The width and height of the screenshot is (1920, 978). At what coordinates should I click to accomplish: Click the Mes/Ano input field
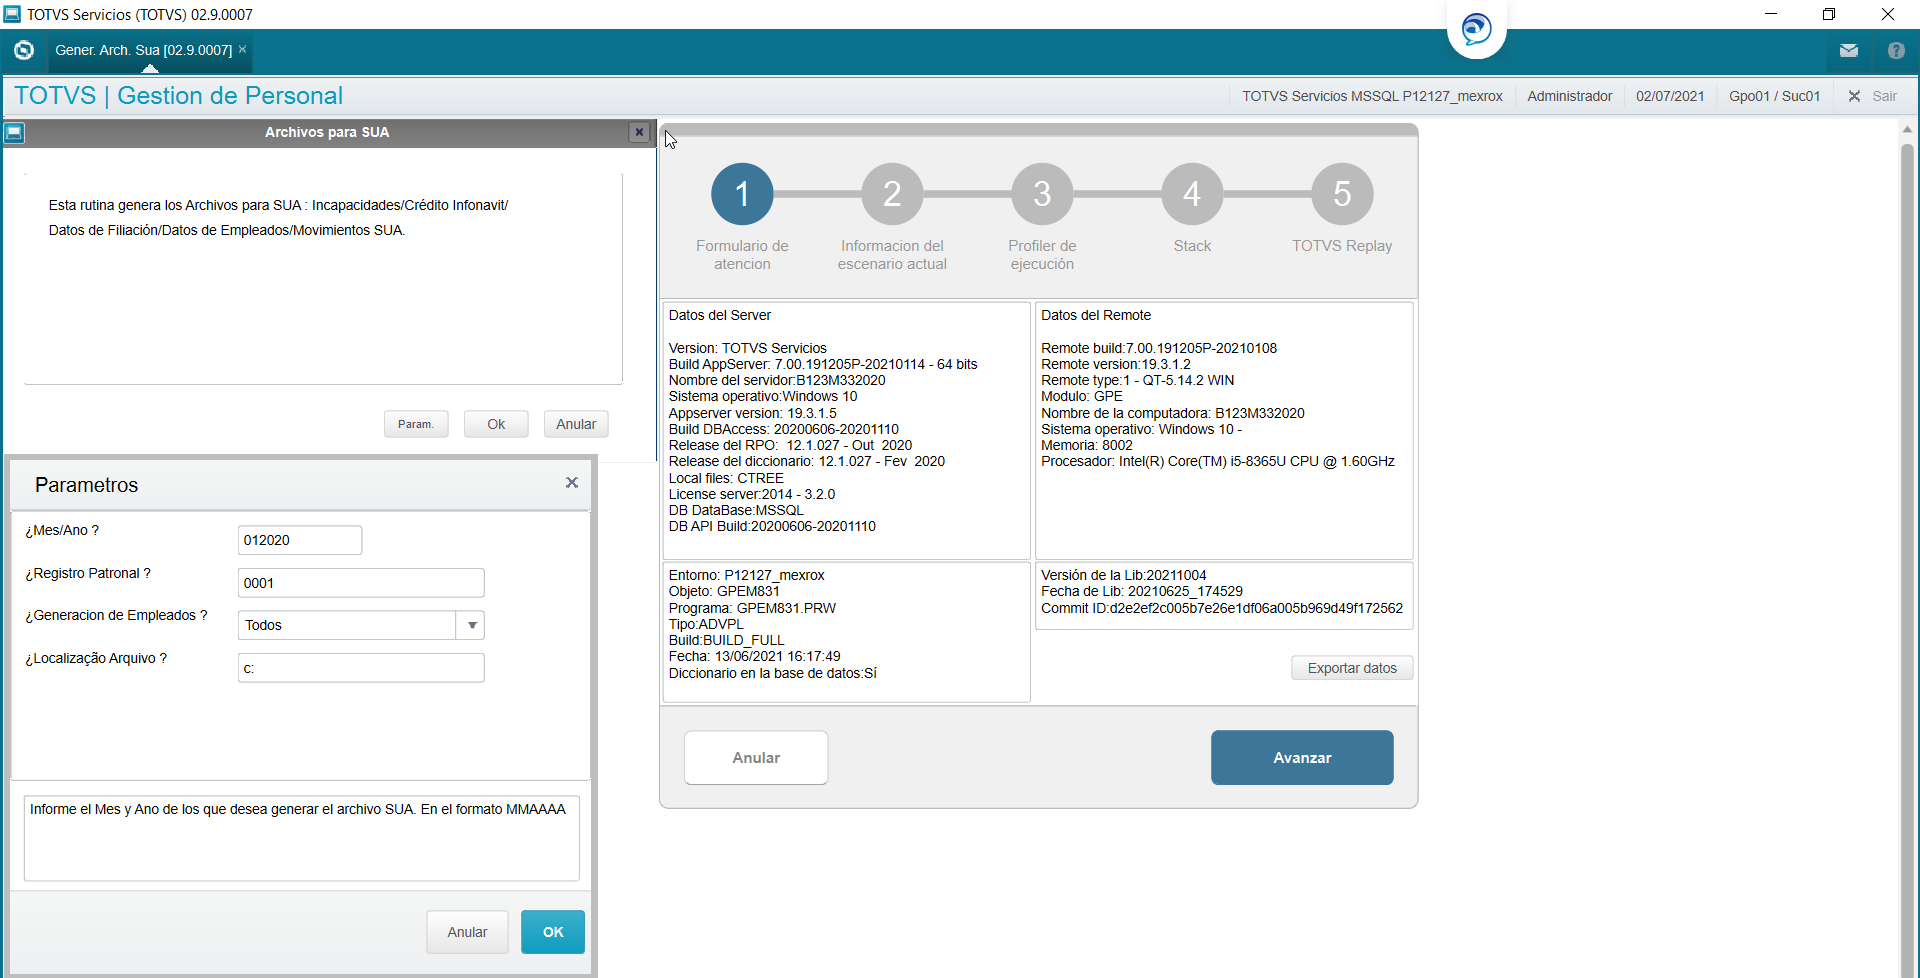click(x=300, y=540)
